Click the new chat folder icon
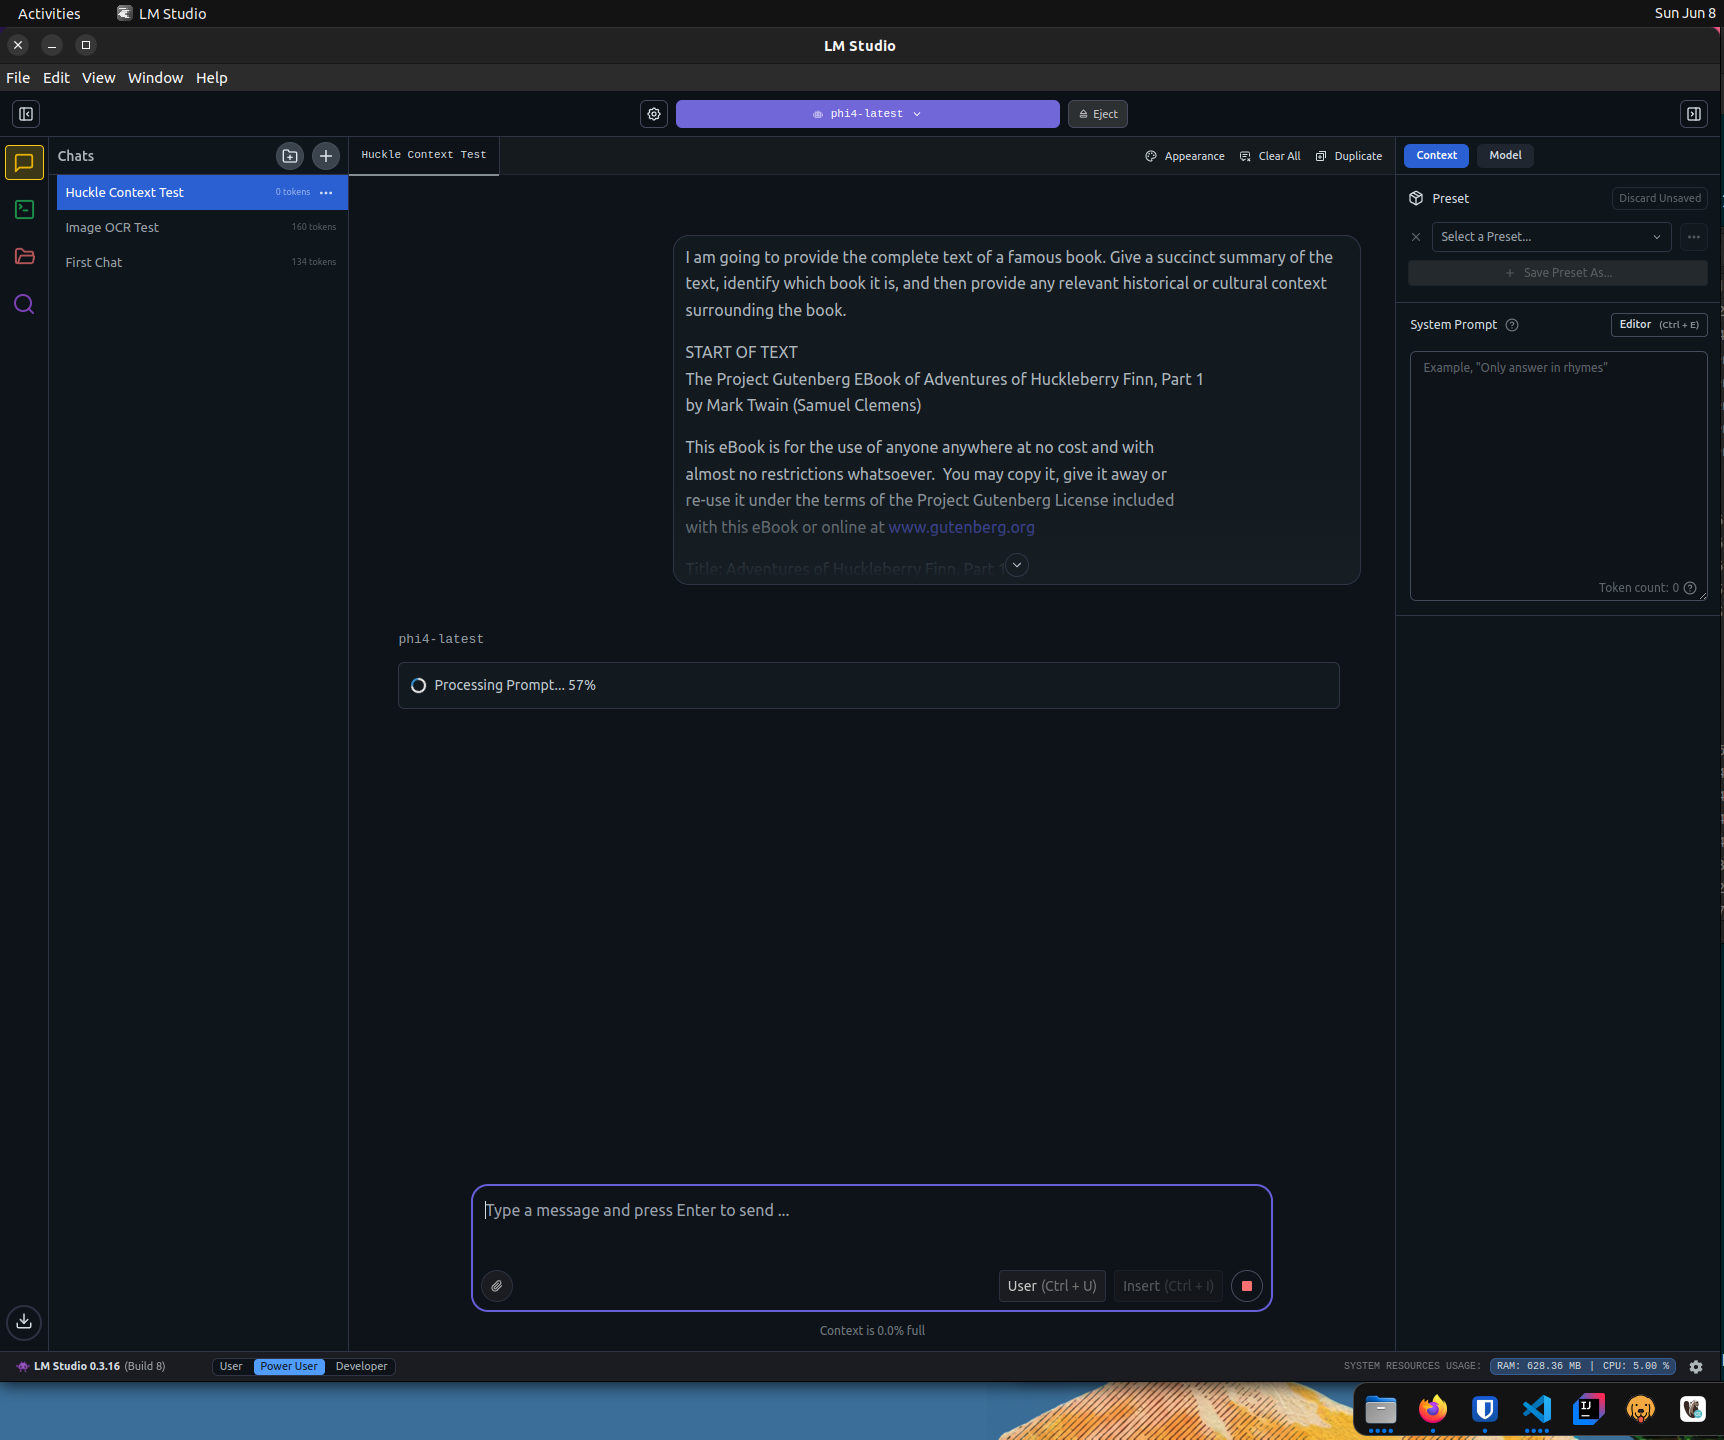1724x1440 pixels. pos(290,156)
